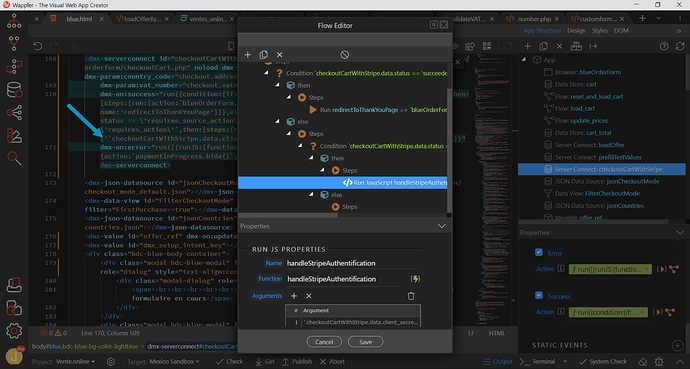Select the App Structure tab

pyautogui.click(x=542, y=31)
